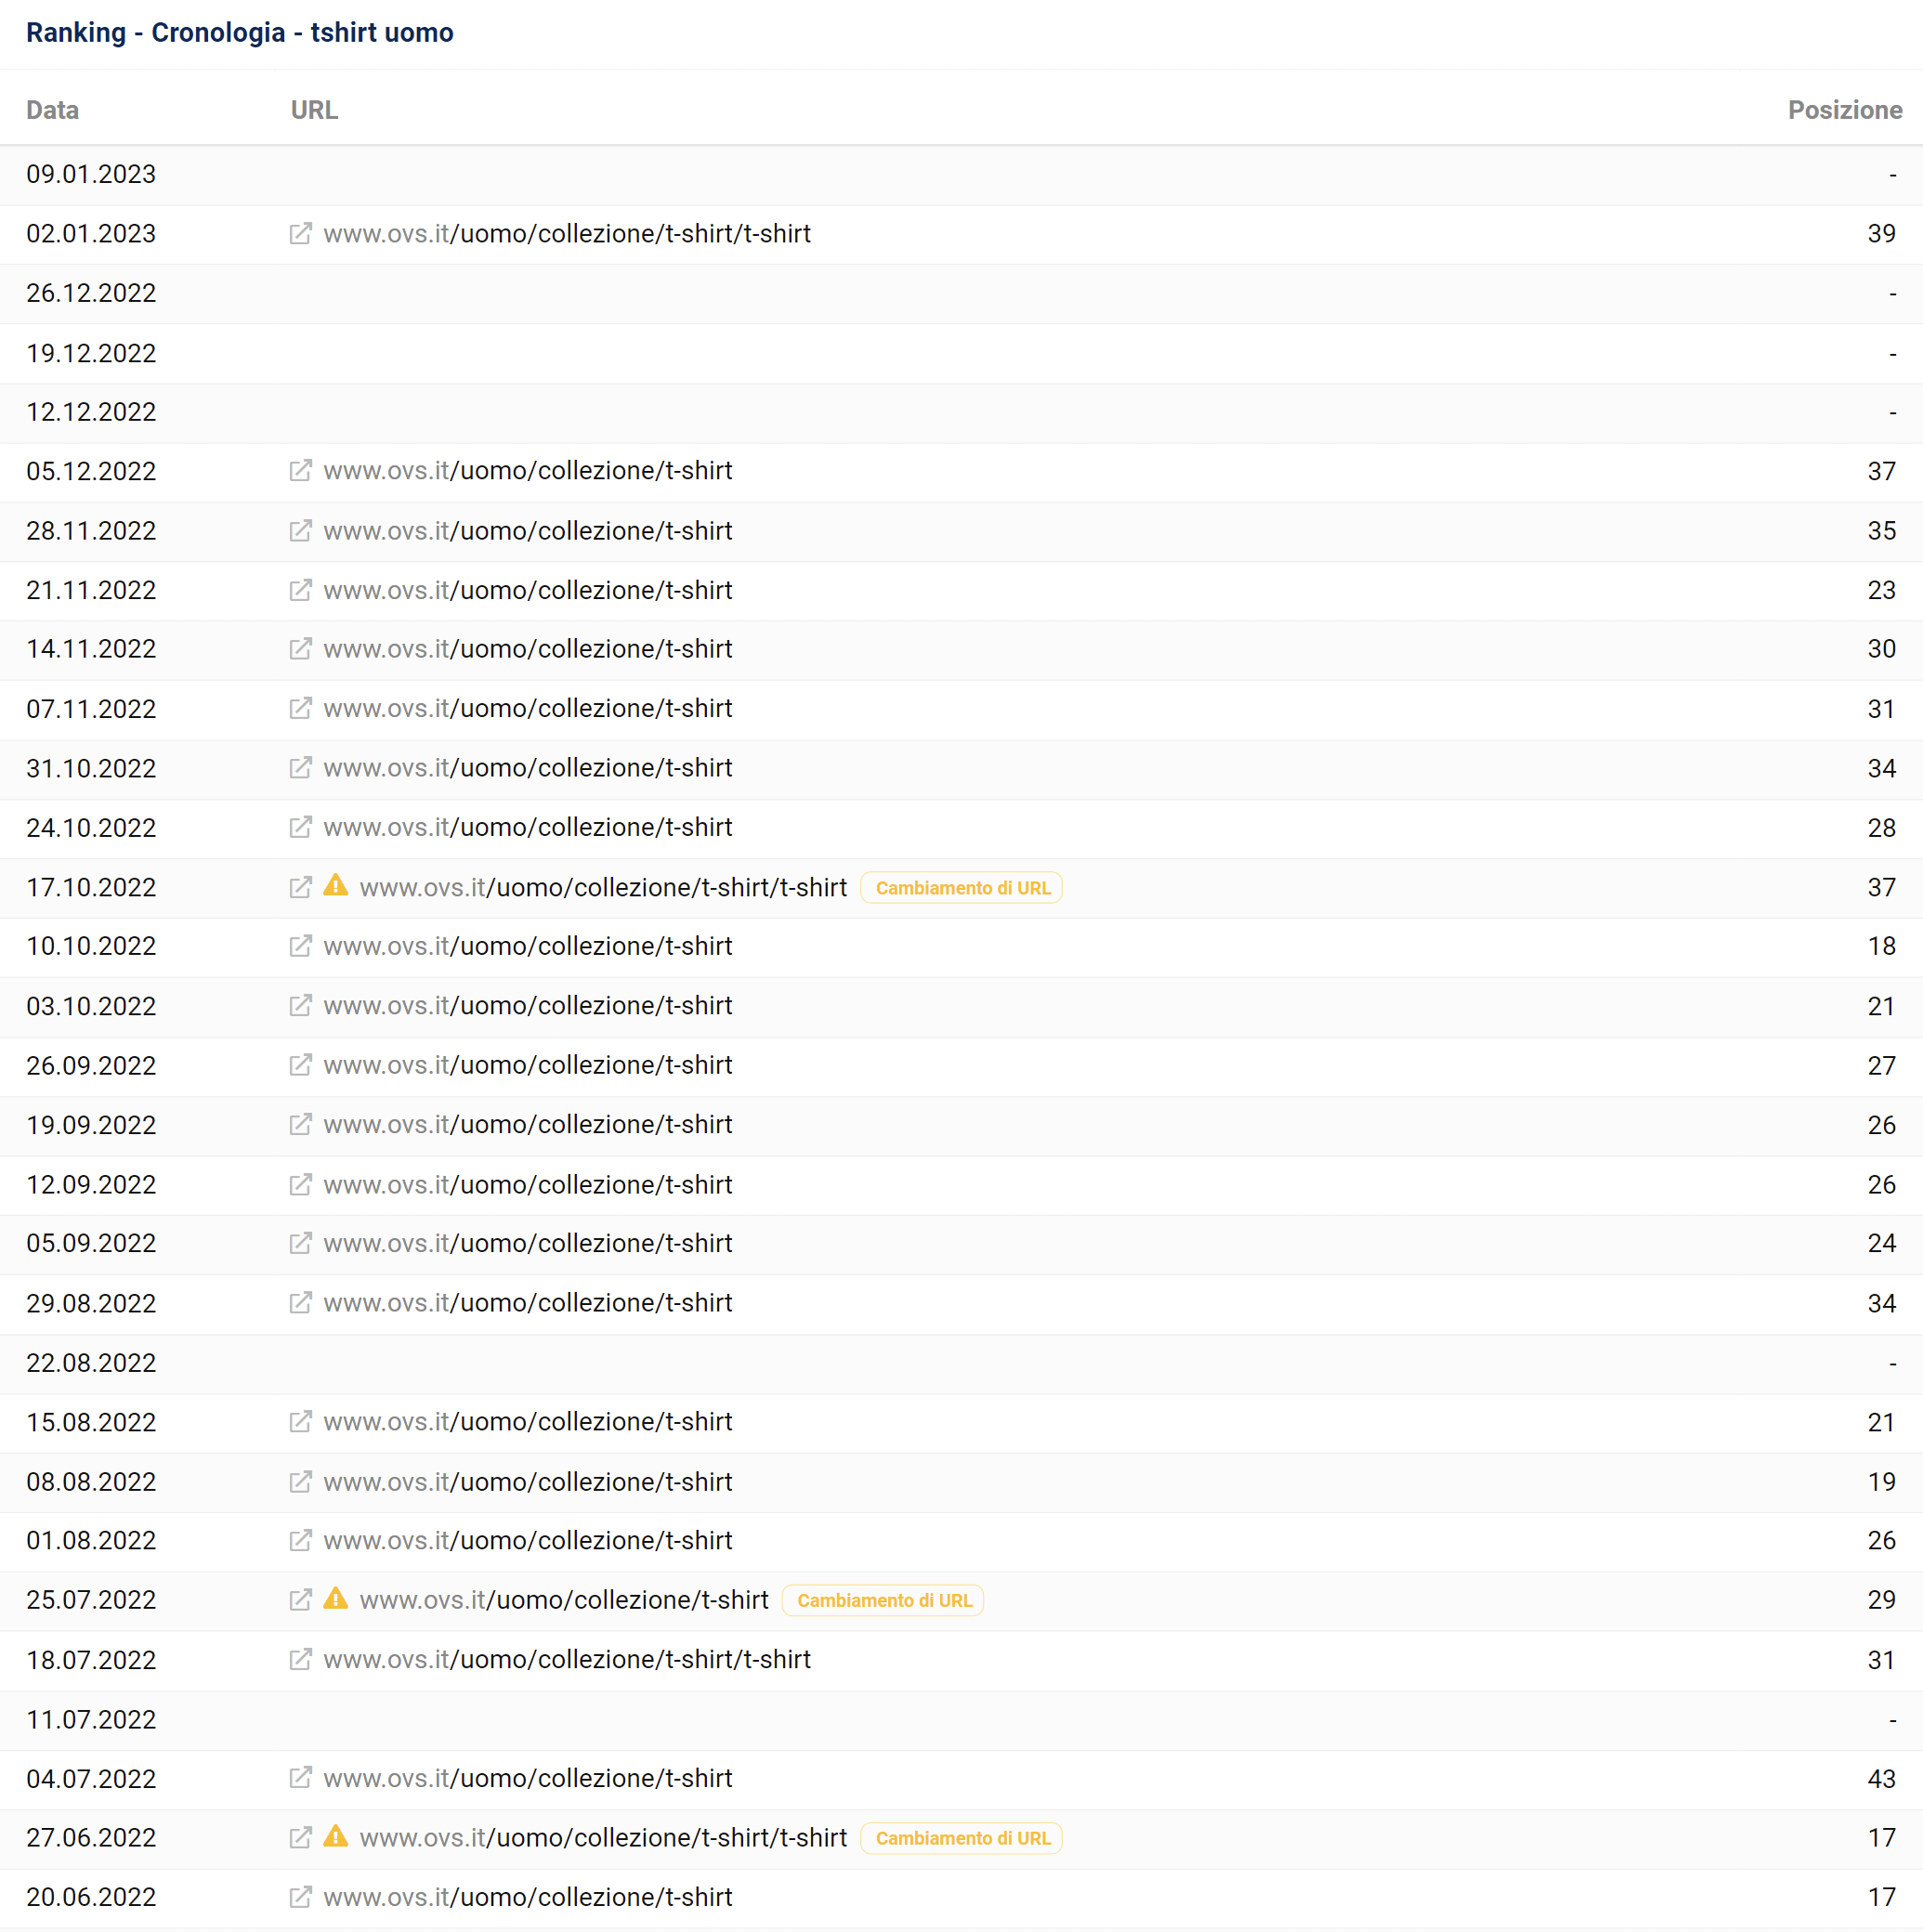Click position value 27 in 26.09.2022 row
The image size is (1923, 1932).
click(x=1881, y=1065)
